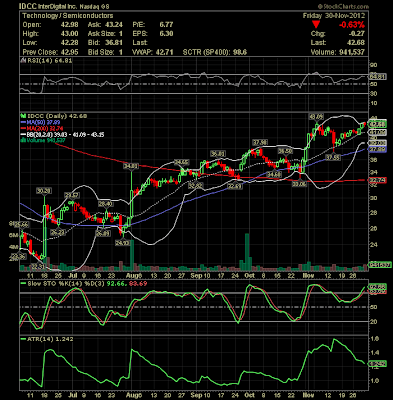Click the header Volume value 941,537
The width and height of the screenshot is (393, 400).
click(351, 52)
